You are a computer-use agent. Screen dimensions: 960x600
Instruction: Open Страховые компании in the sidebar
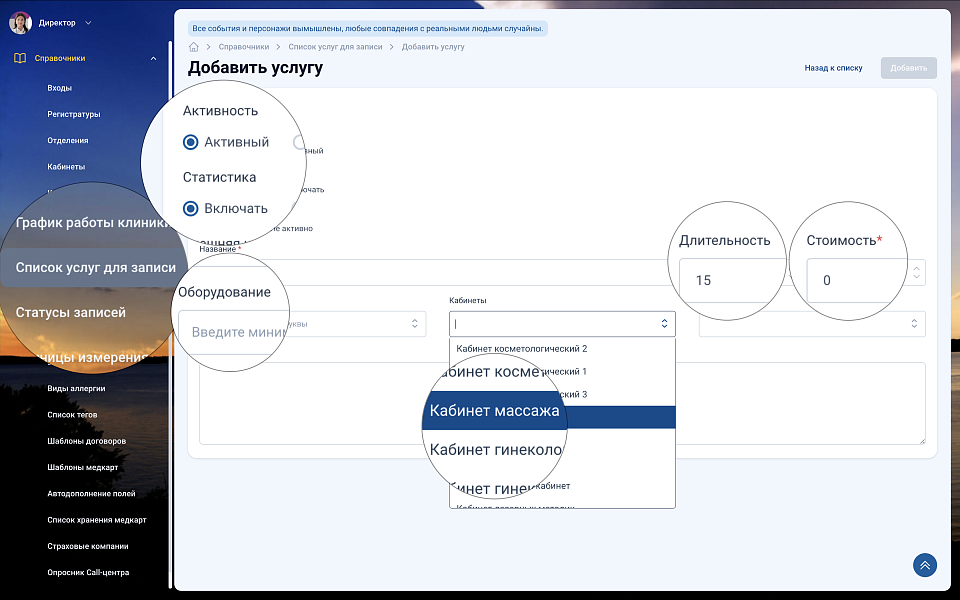(88, 546)
